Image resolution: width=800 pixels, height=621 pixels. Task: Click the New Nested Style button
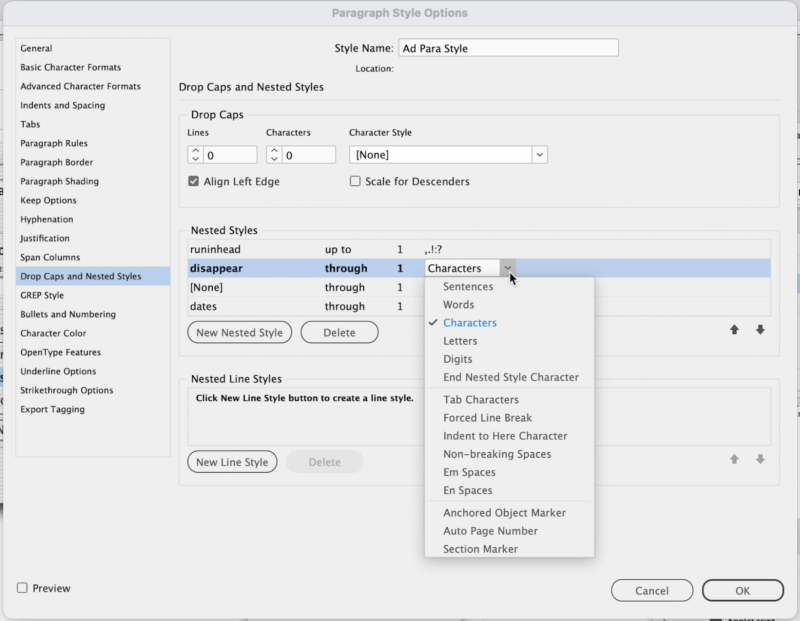tap(239, 332)
